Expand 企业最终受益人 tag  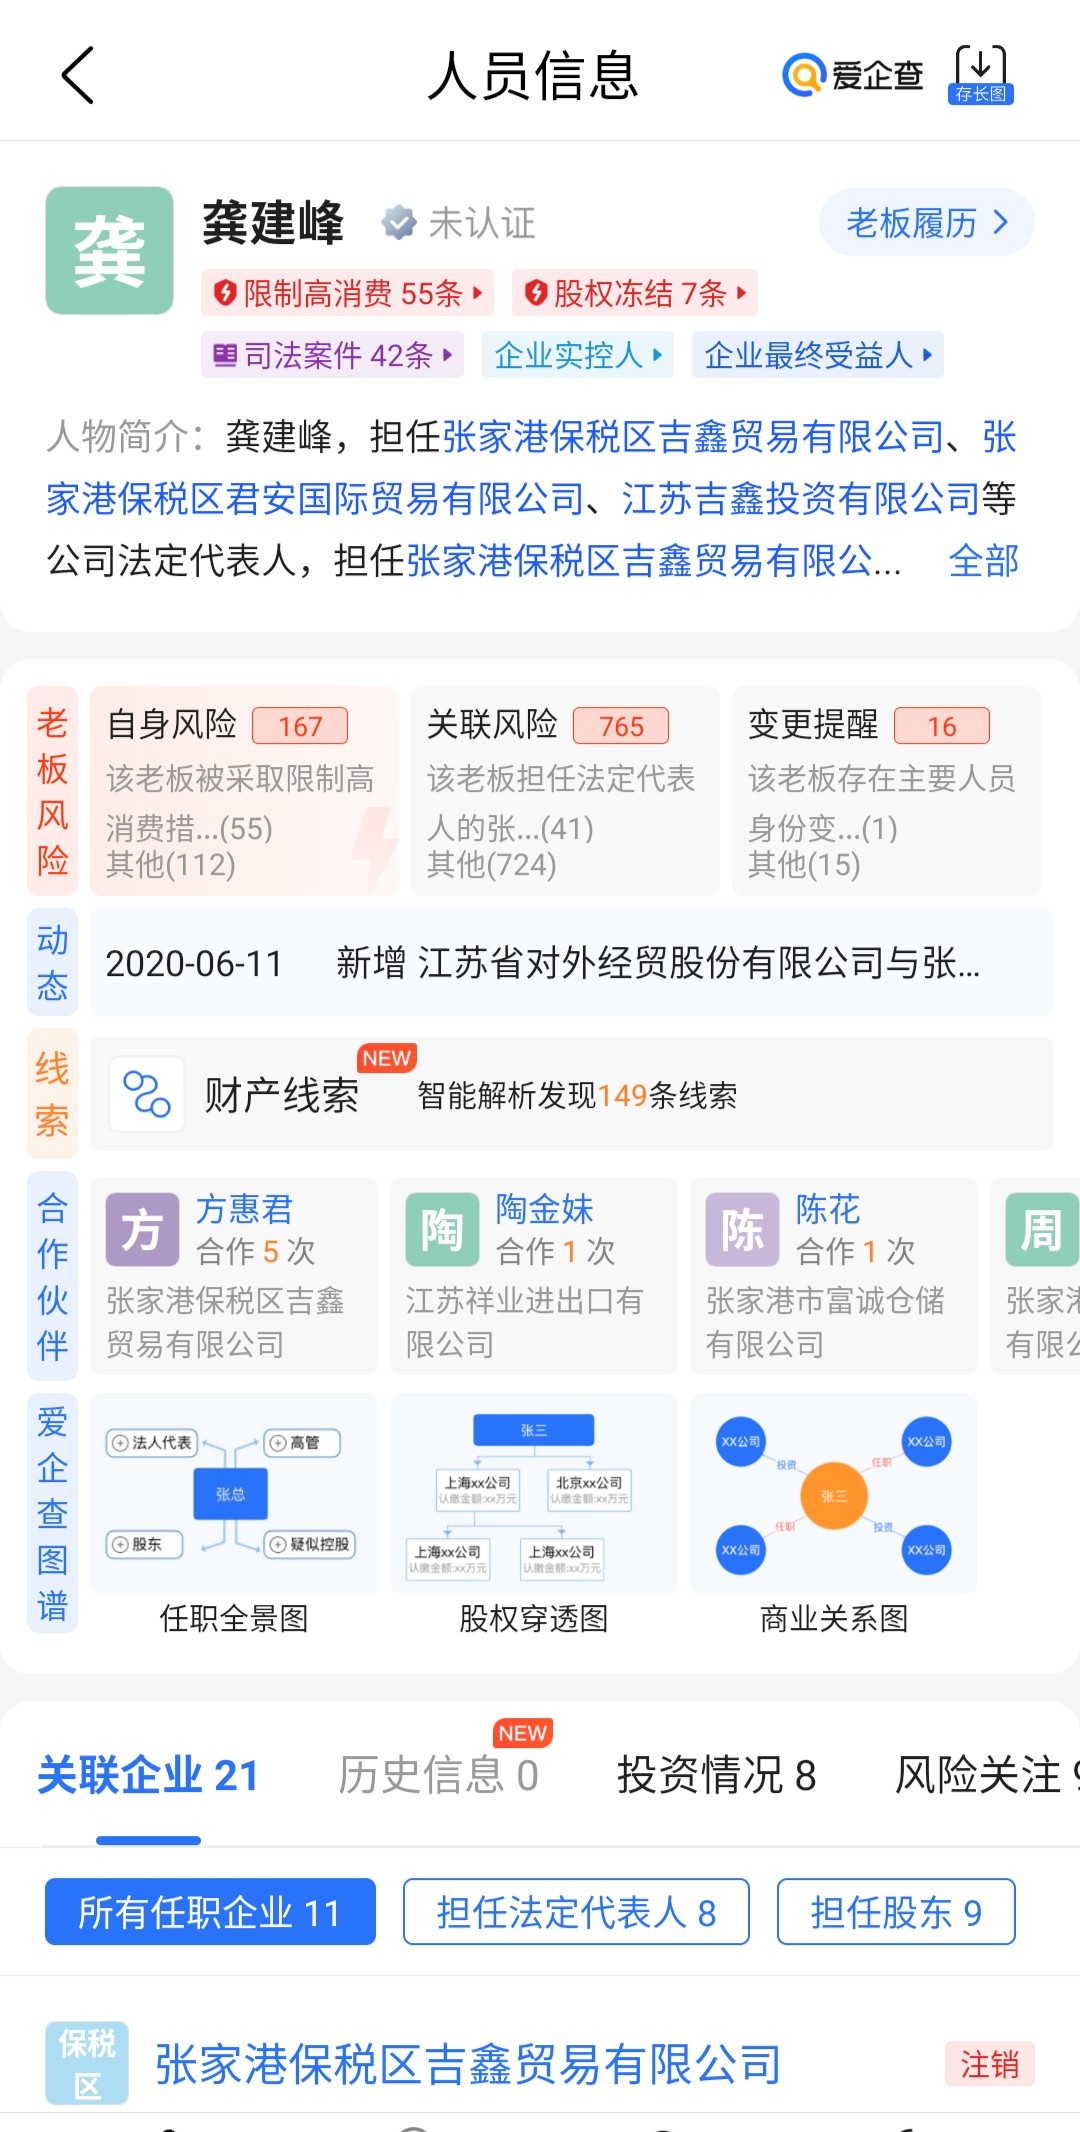pos(817,355)
